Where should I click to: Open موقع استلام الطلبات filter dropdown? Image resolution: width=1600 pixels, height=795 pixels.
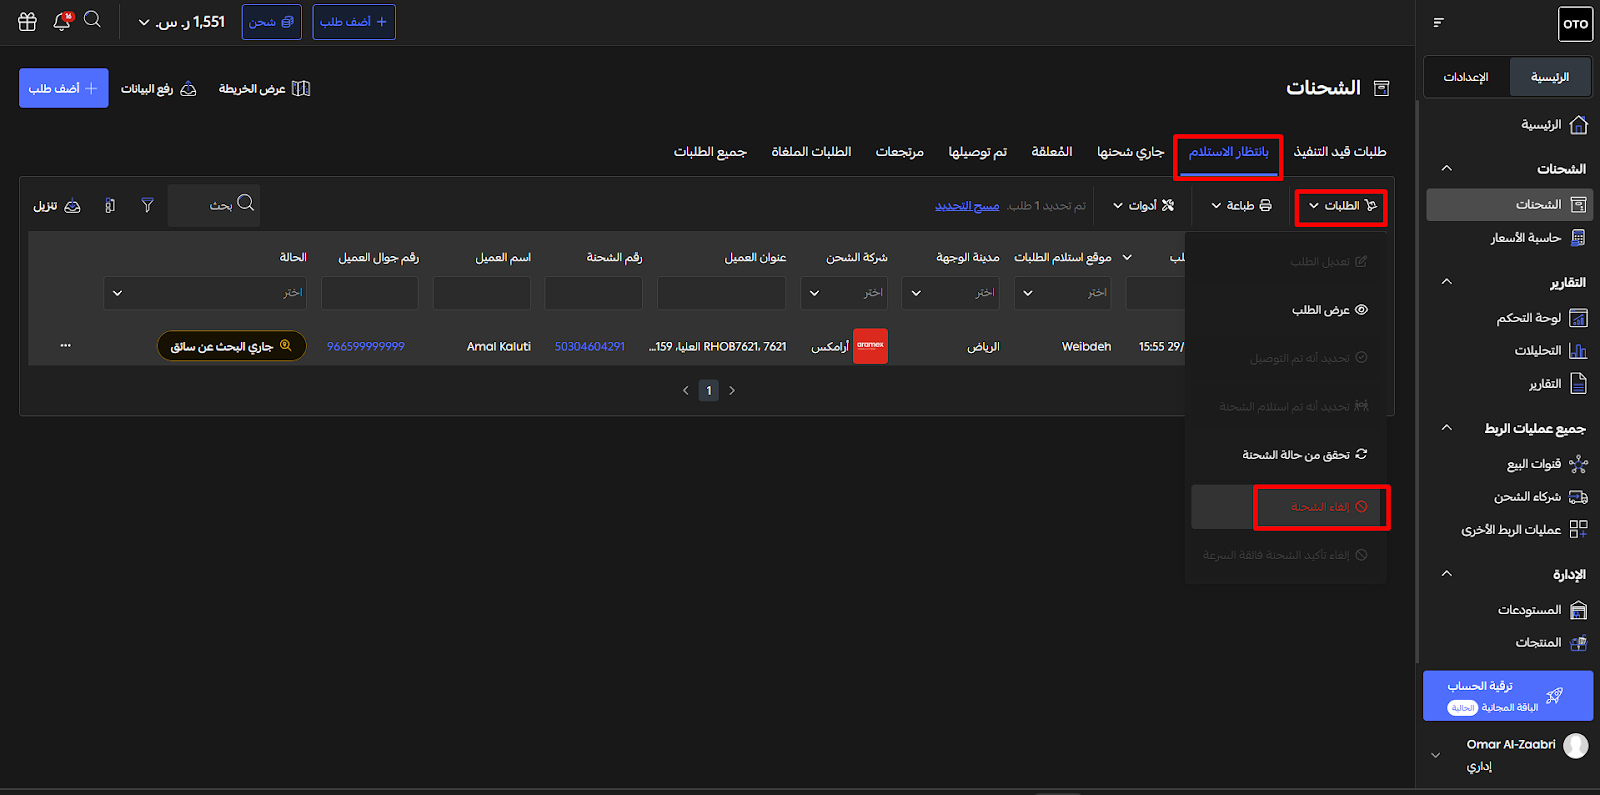tap(1063, 293)
